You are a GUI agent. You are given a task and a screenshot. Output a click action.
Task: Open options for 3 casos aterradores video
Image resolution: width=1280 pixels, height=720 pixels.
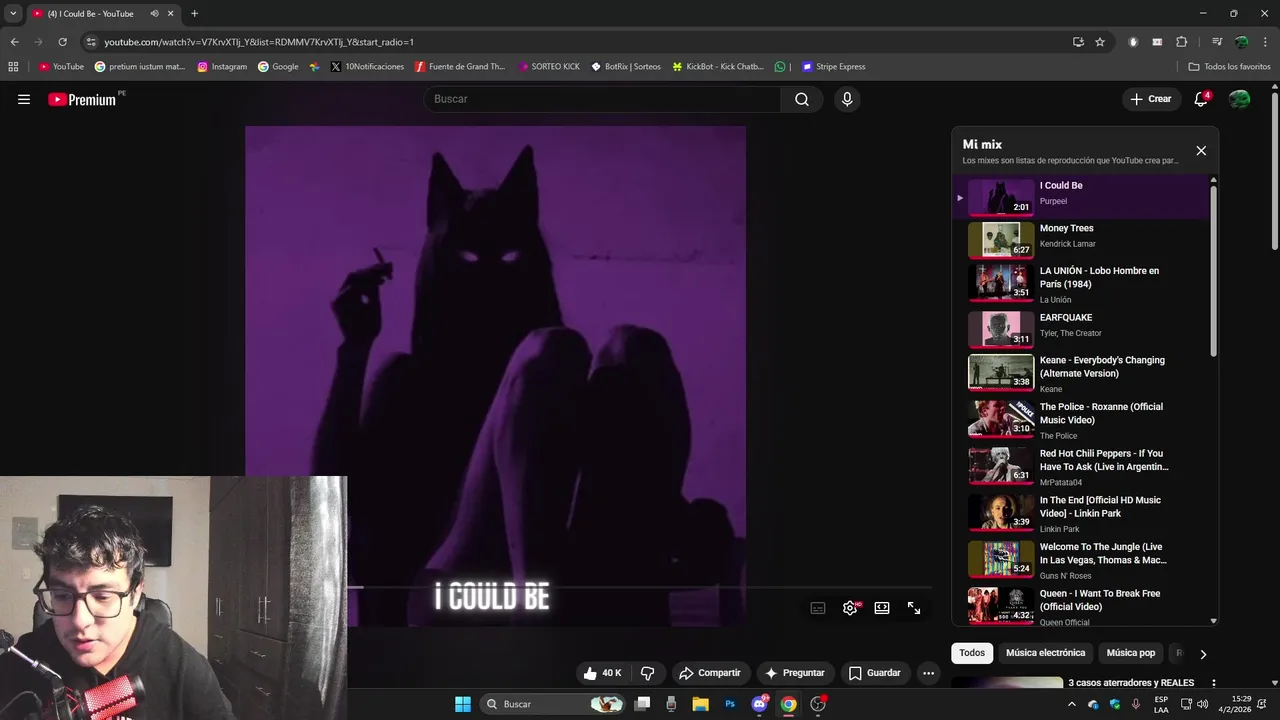click(1213, 684)
